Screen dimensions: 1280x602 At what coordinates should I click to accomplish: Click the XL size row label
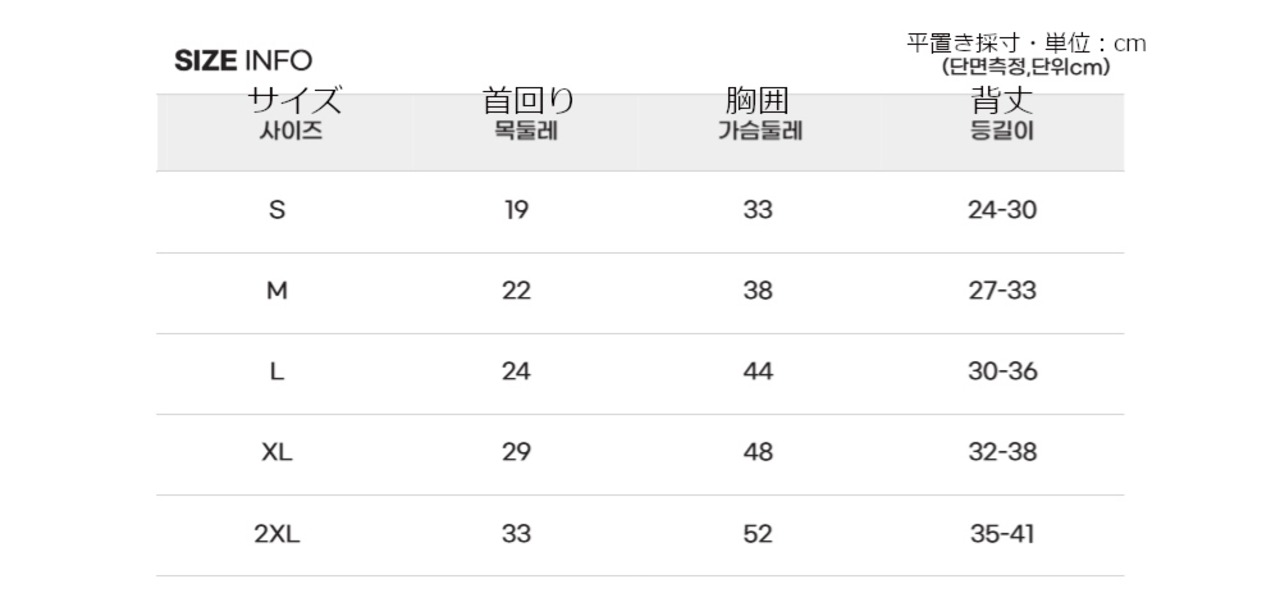277,452
